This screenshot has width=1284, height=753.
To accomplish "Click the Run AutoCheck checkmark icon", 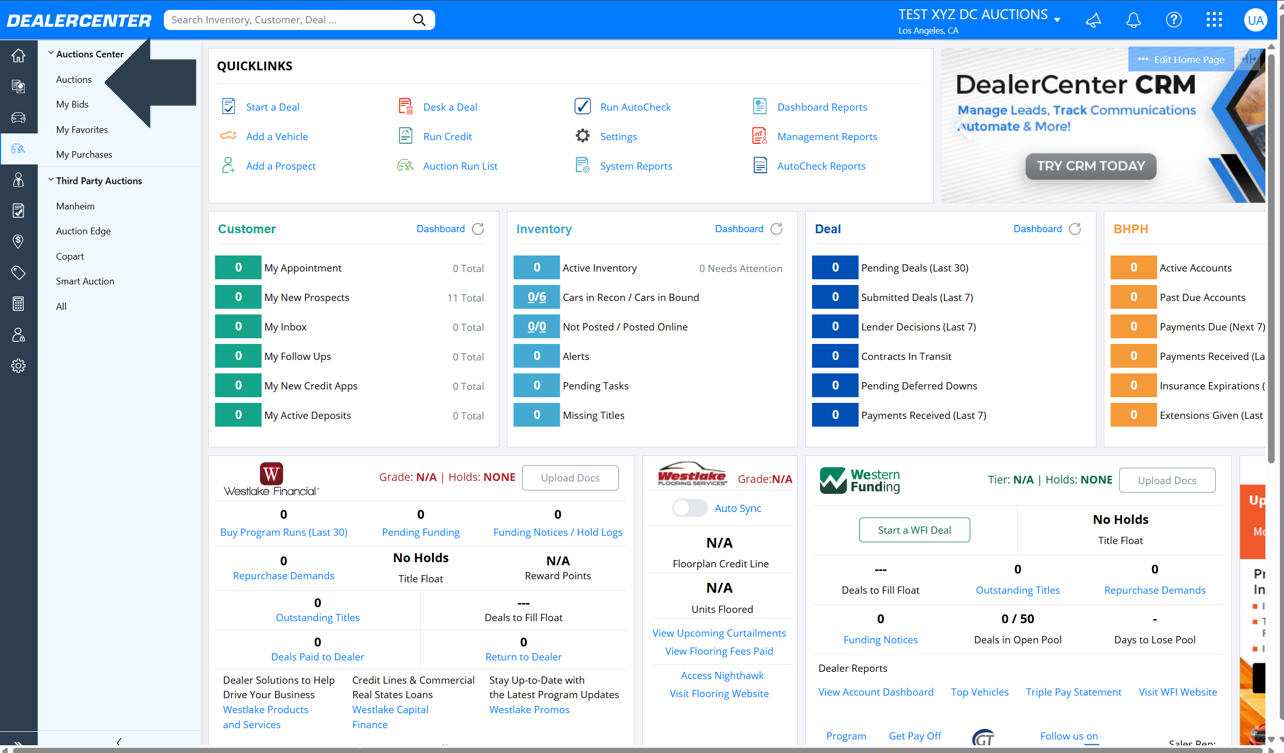I will point(582,106).
